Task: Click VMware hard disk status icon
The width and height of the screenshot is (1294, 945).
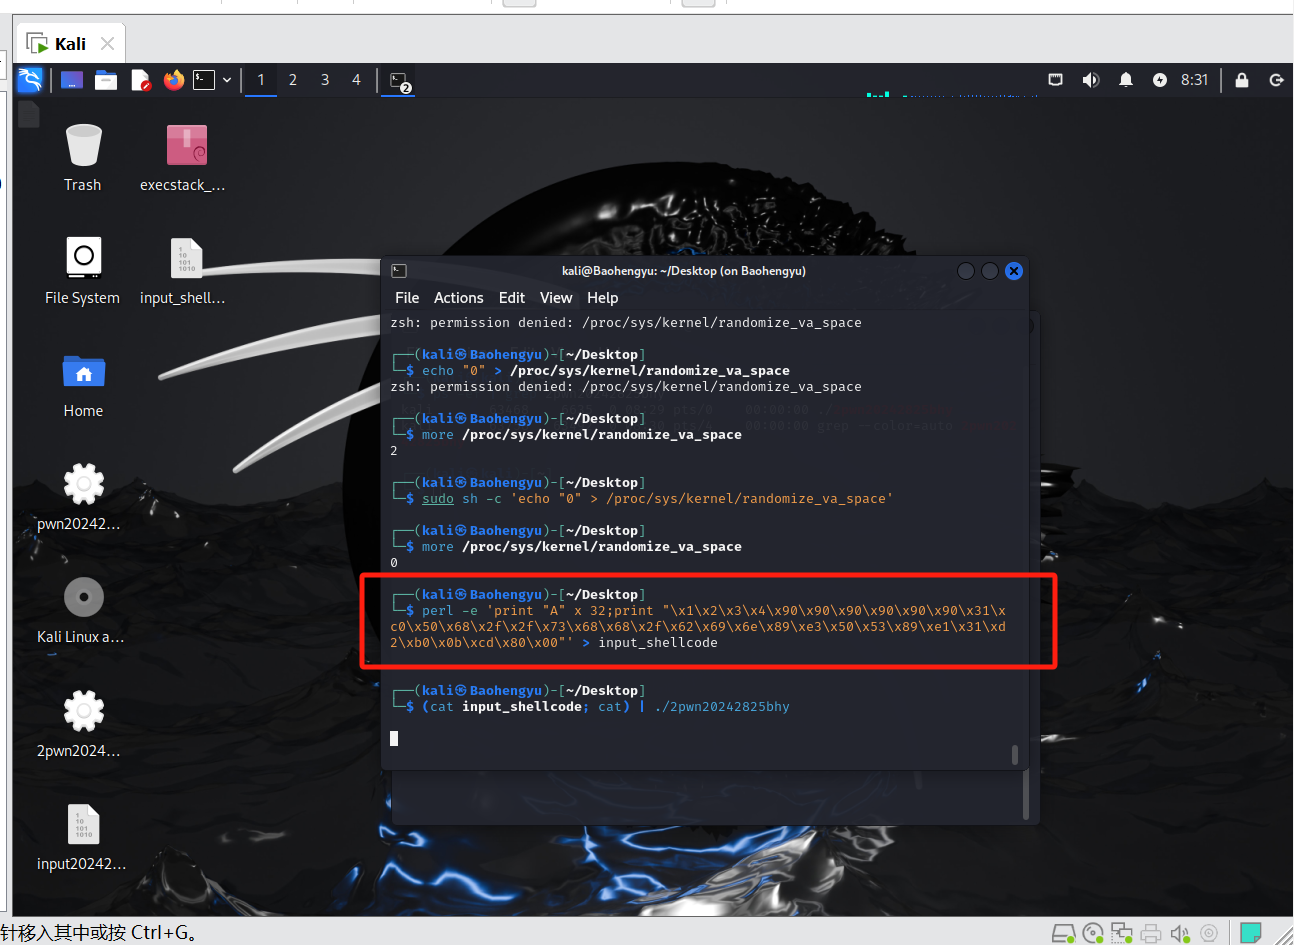Action: click(x=1064, y=933)
